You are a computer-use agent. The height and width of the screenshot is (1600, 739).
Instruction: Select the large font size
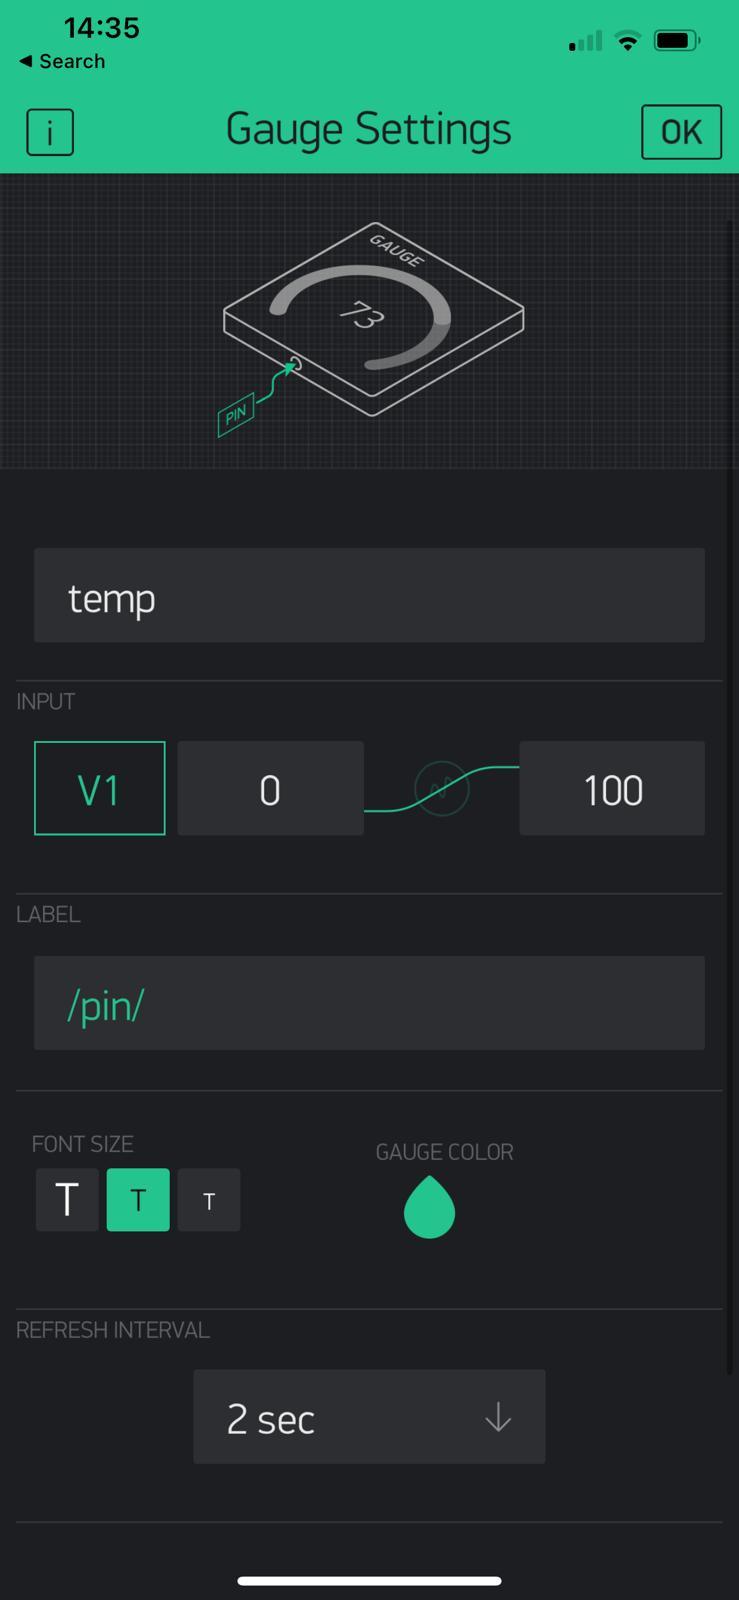67,1200
